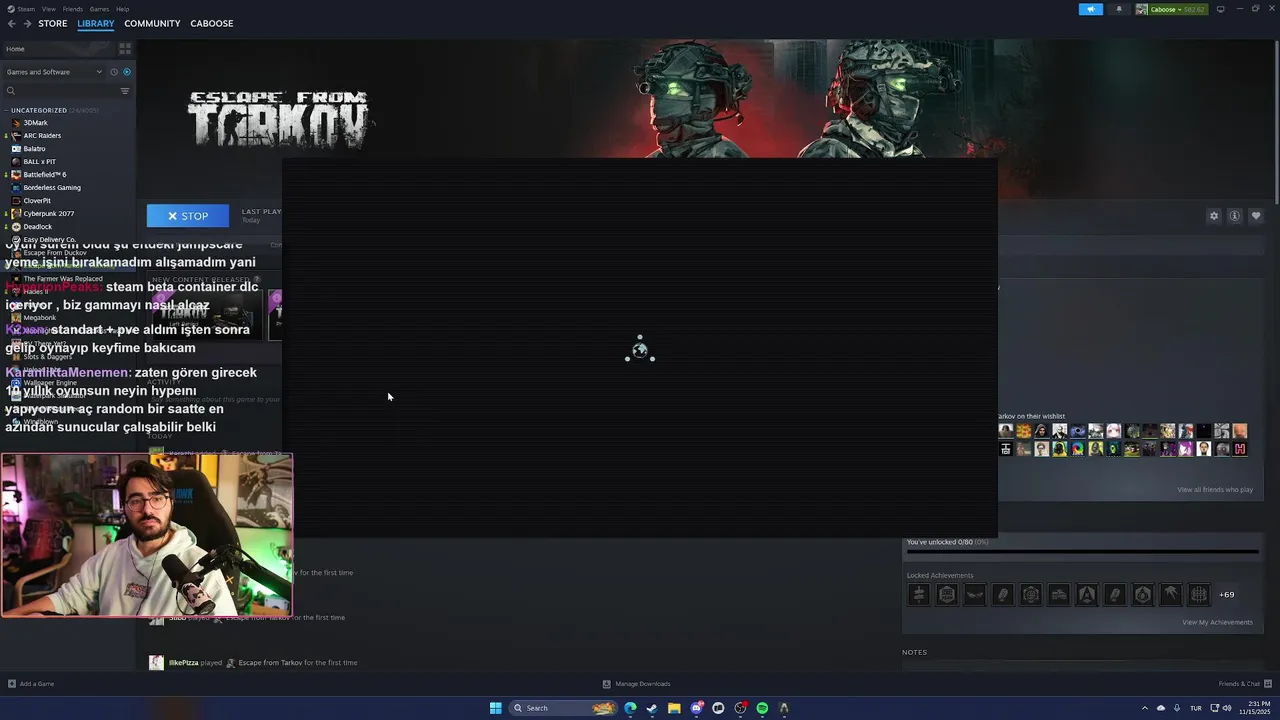Open the STORE tab

point(53,23)
